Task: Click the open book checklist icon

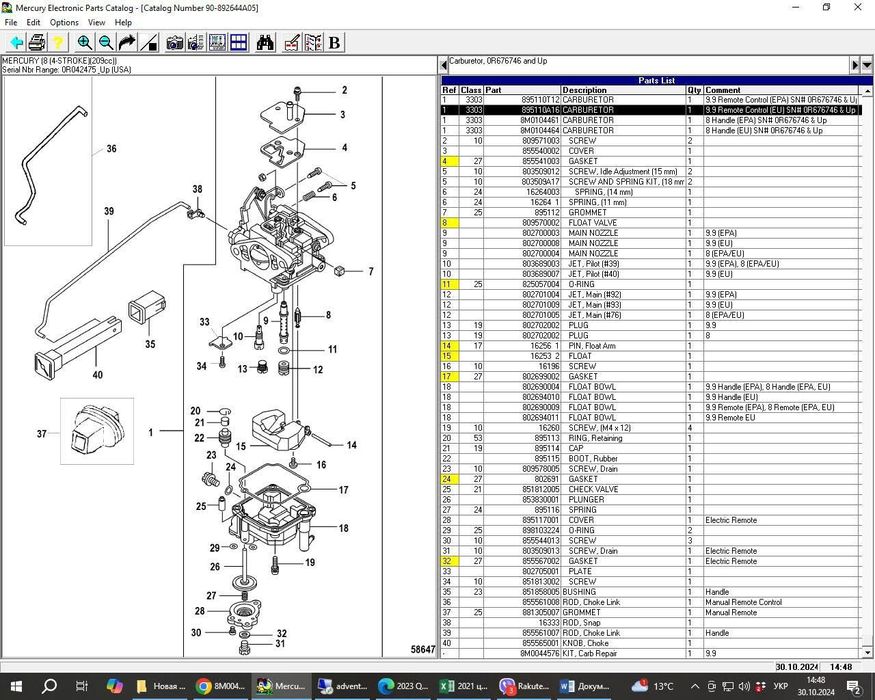Action: pos(313,42)
